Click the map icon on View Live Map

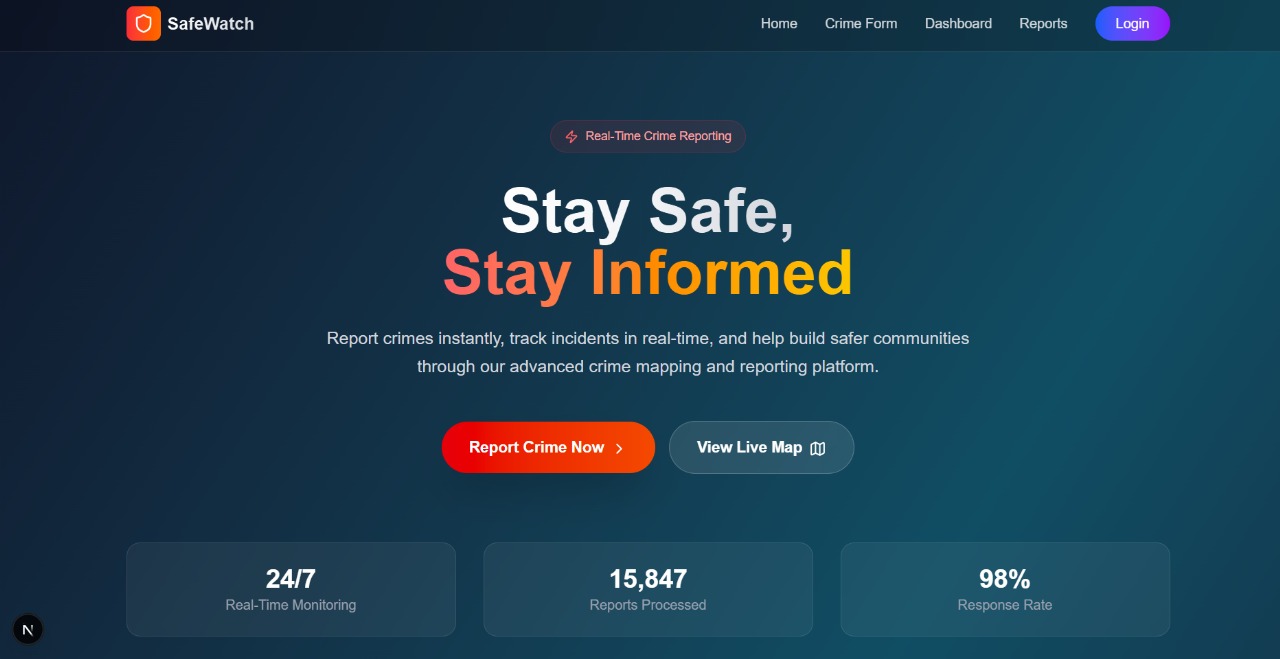pyautogui.click(x=818, y=448)
